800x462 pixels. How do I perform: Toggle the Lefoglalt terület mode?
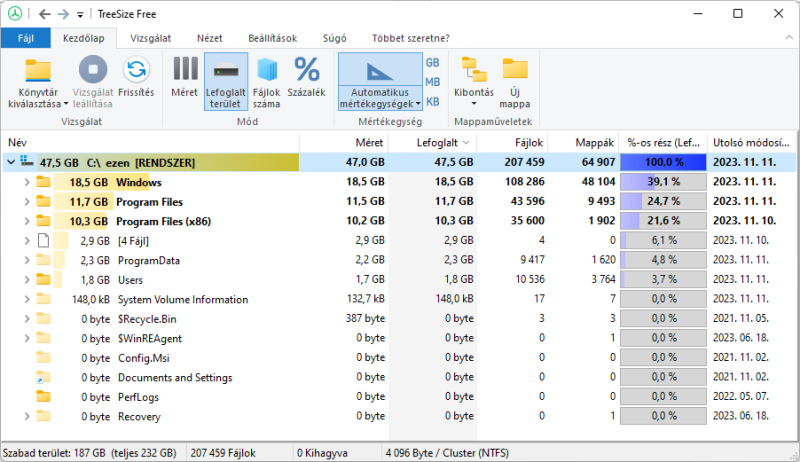226,82
